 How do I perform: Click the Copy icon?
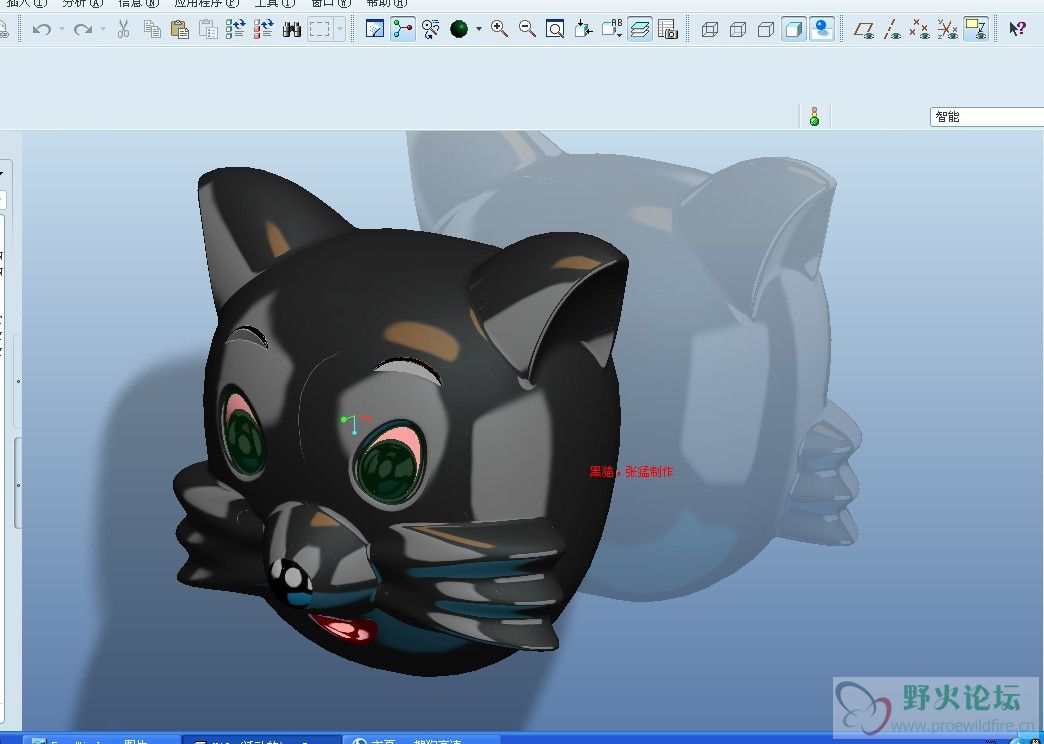click(152, 29)
